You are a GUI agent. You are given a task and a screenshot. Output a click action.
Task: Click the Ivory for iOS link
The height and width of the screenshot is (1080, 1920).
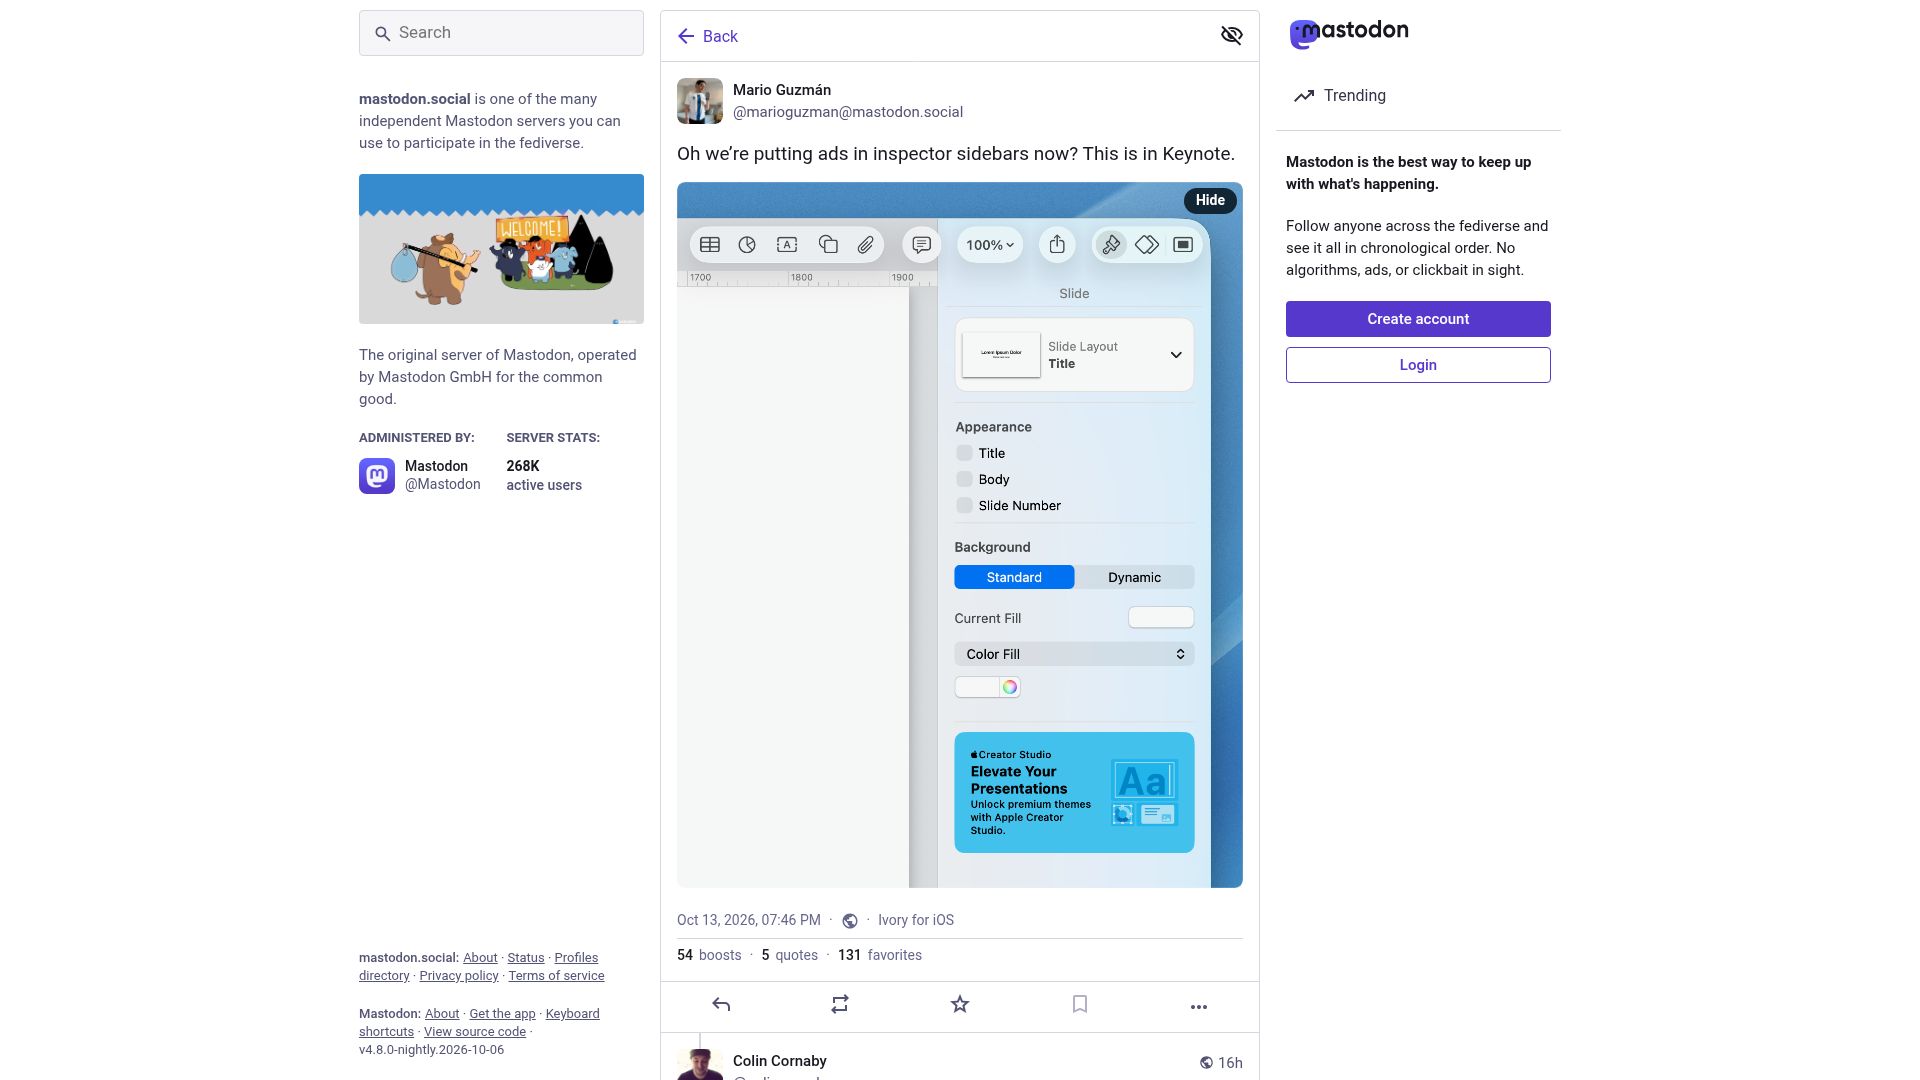(916, 920)
